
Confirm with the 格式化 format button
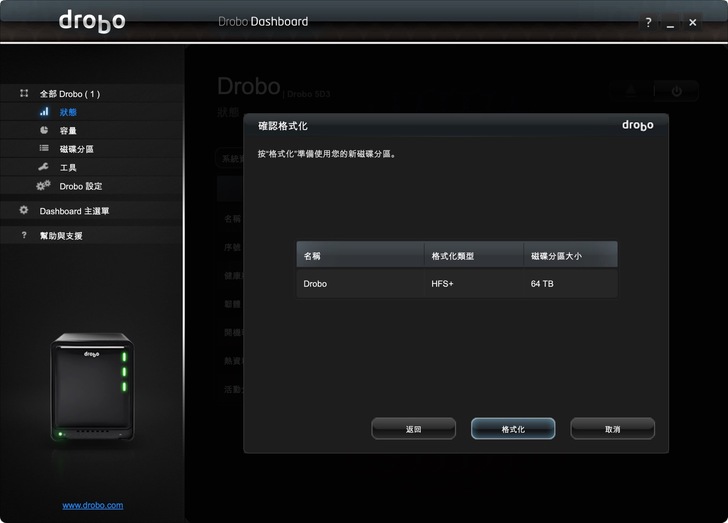click(x=512, y=429)
